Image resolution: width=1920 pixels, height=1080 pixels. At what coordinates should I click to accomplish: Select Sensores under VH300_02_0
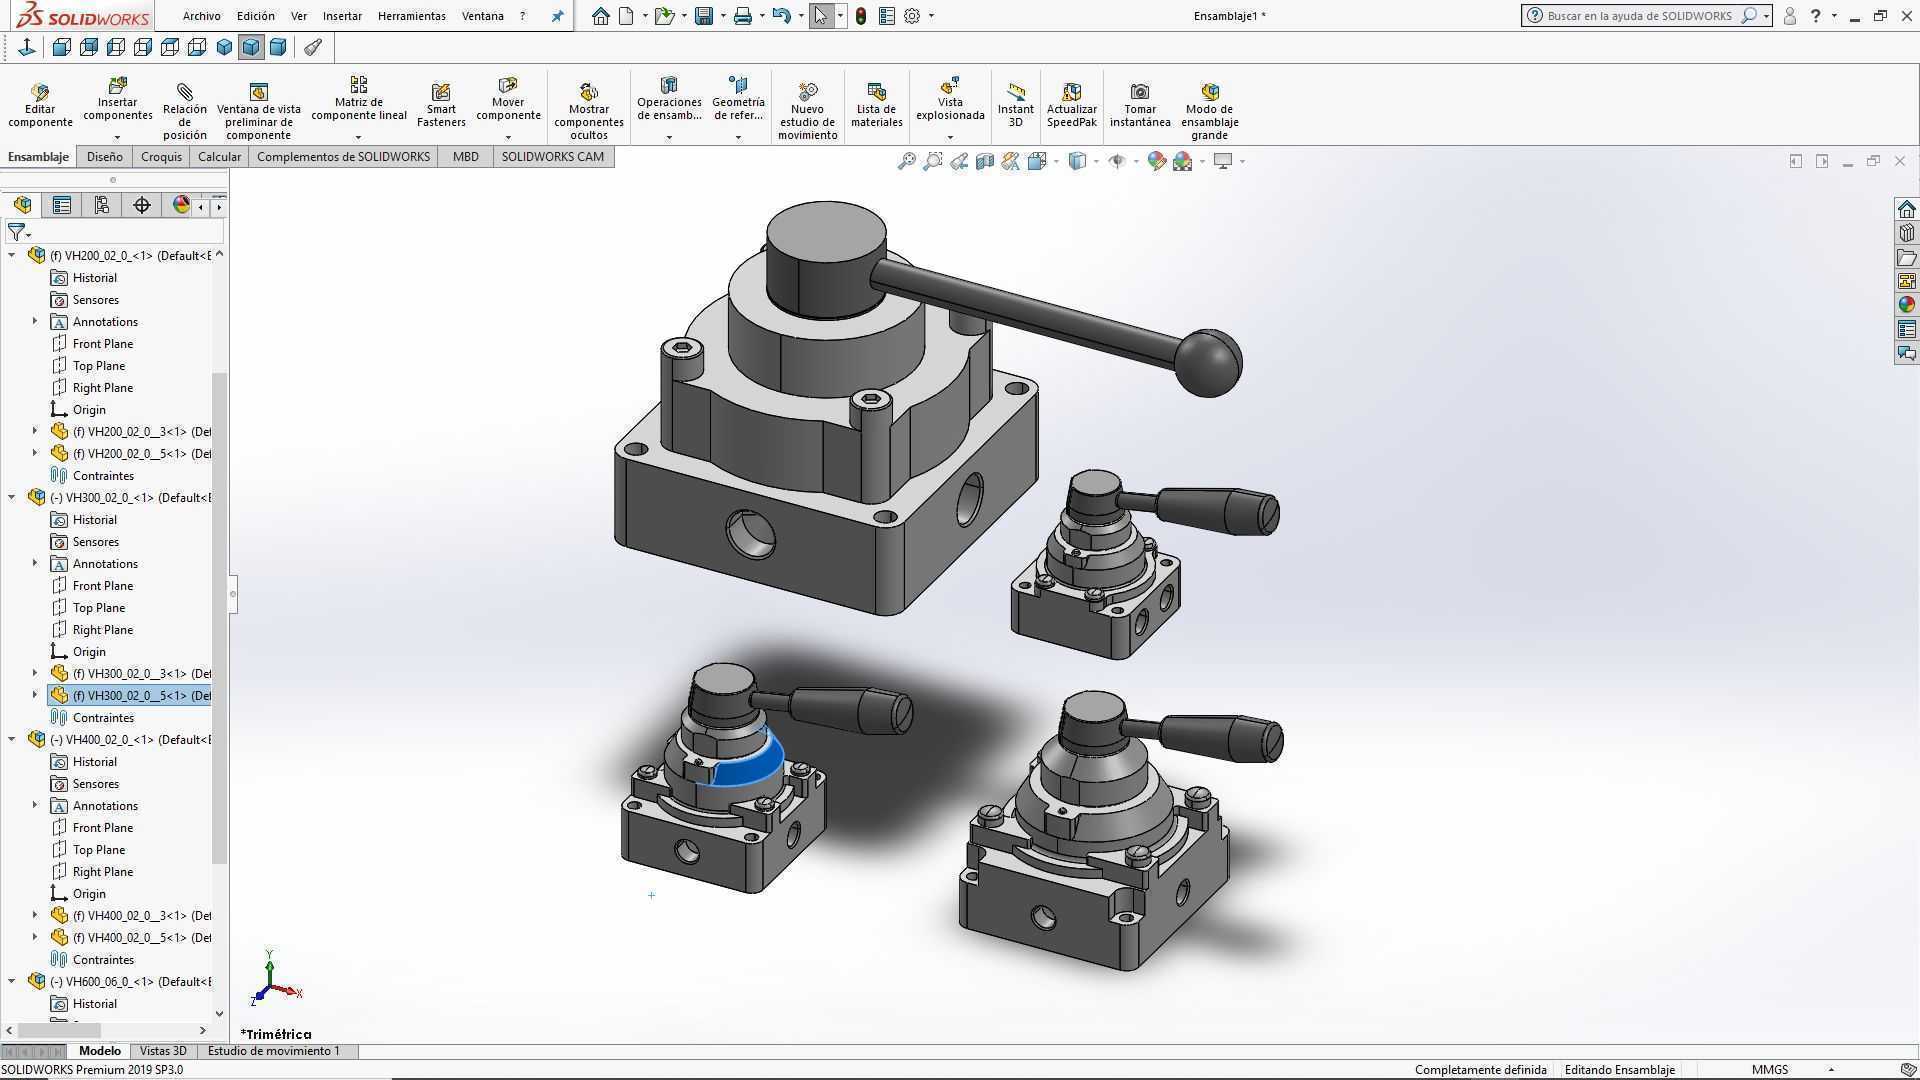pyautogui.click(x=95, y=541)
